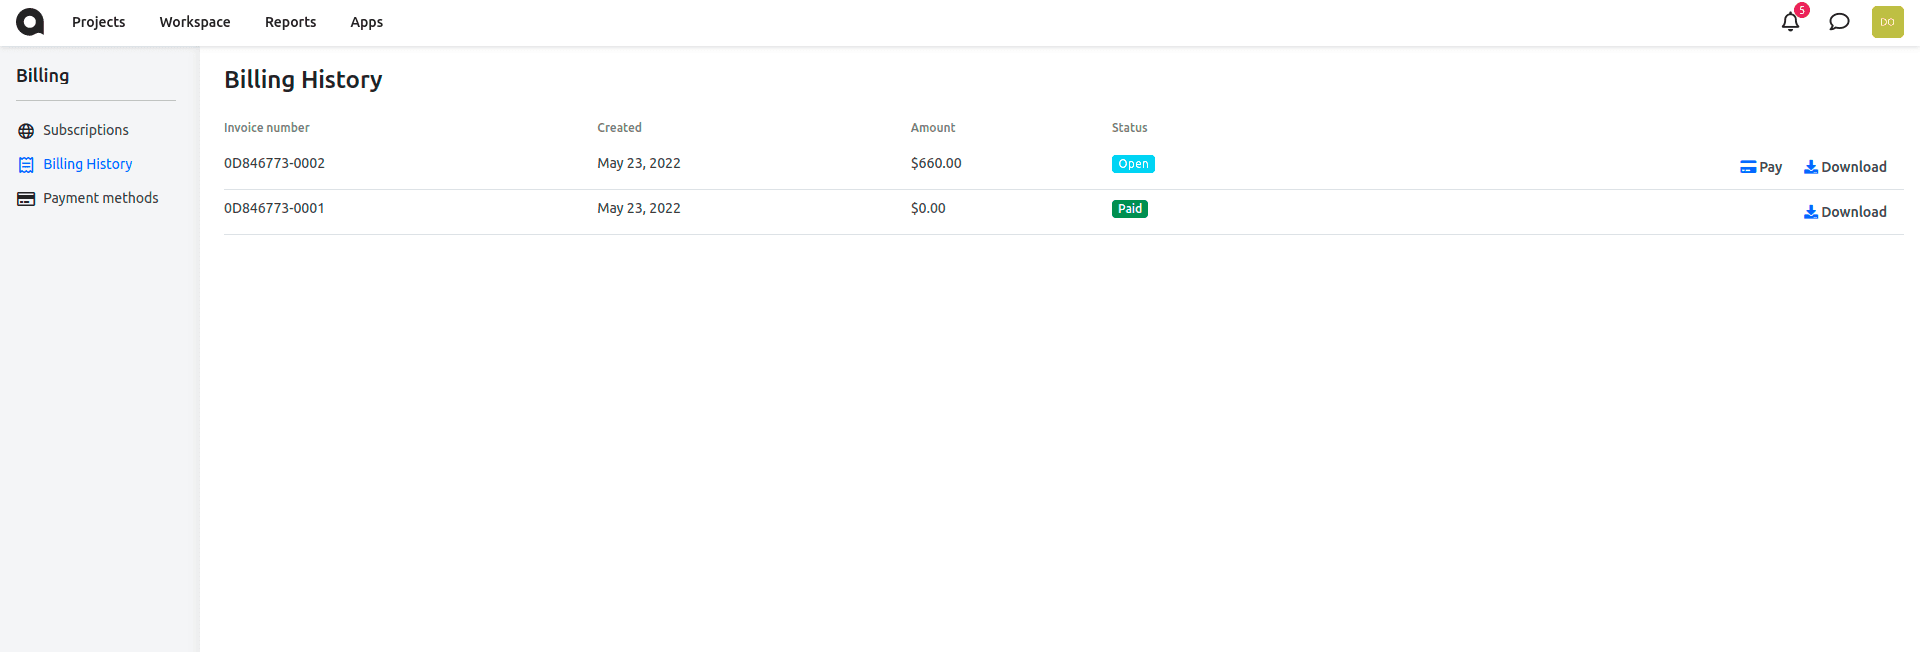The height and width of the screenshot is (652, 1920).
Task: Click download arrow icon for invoice 0002
Action: tap(1811, 167)
